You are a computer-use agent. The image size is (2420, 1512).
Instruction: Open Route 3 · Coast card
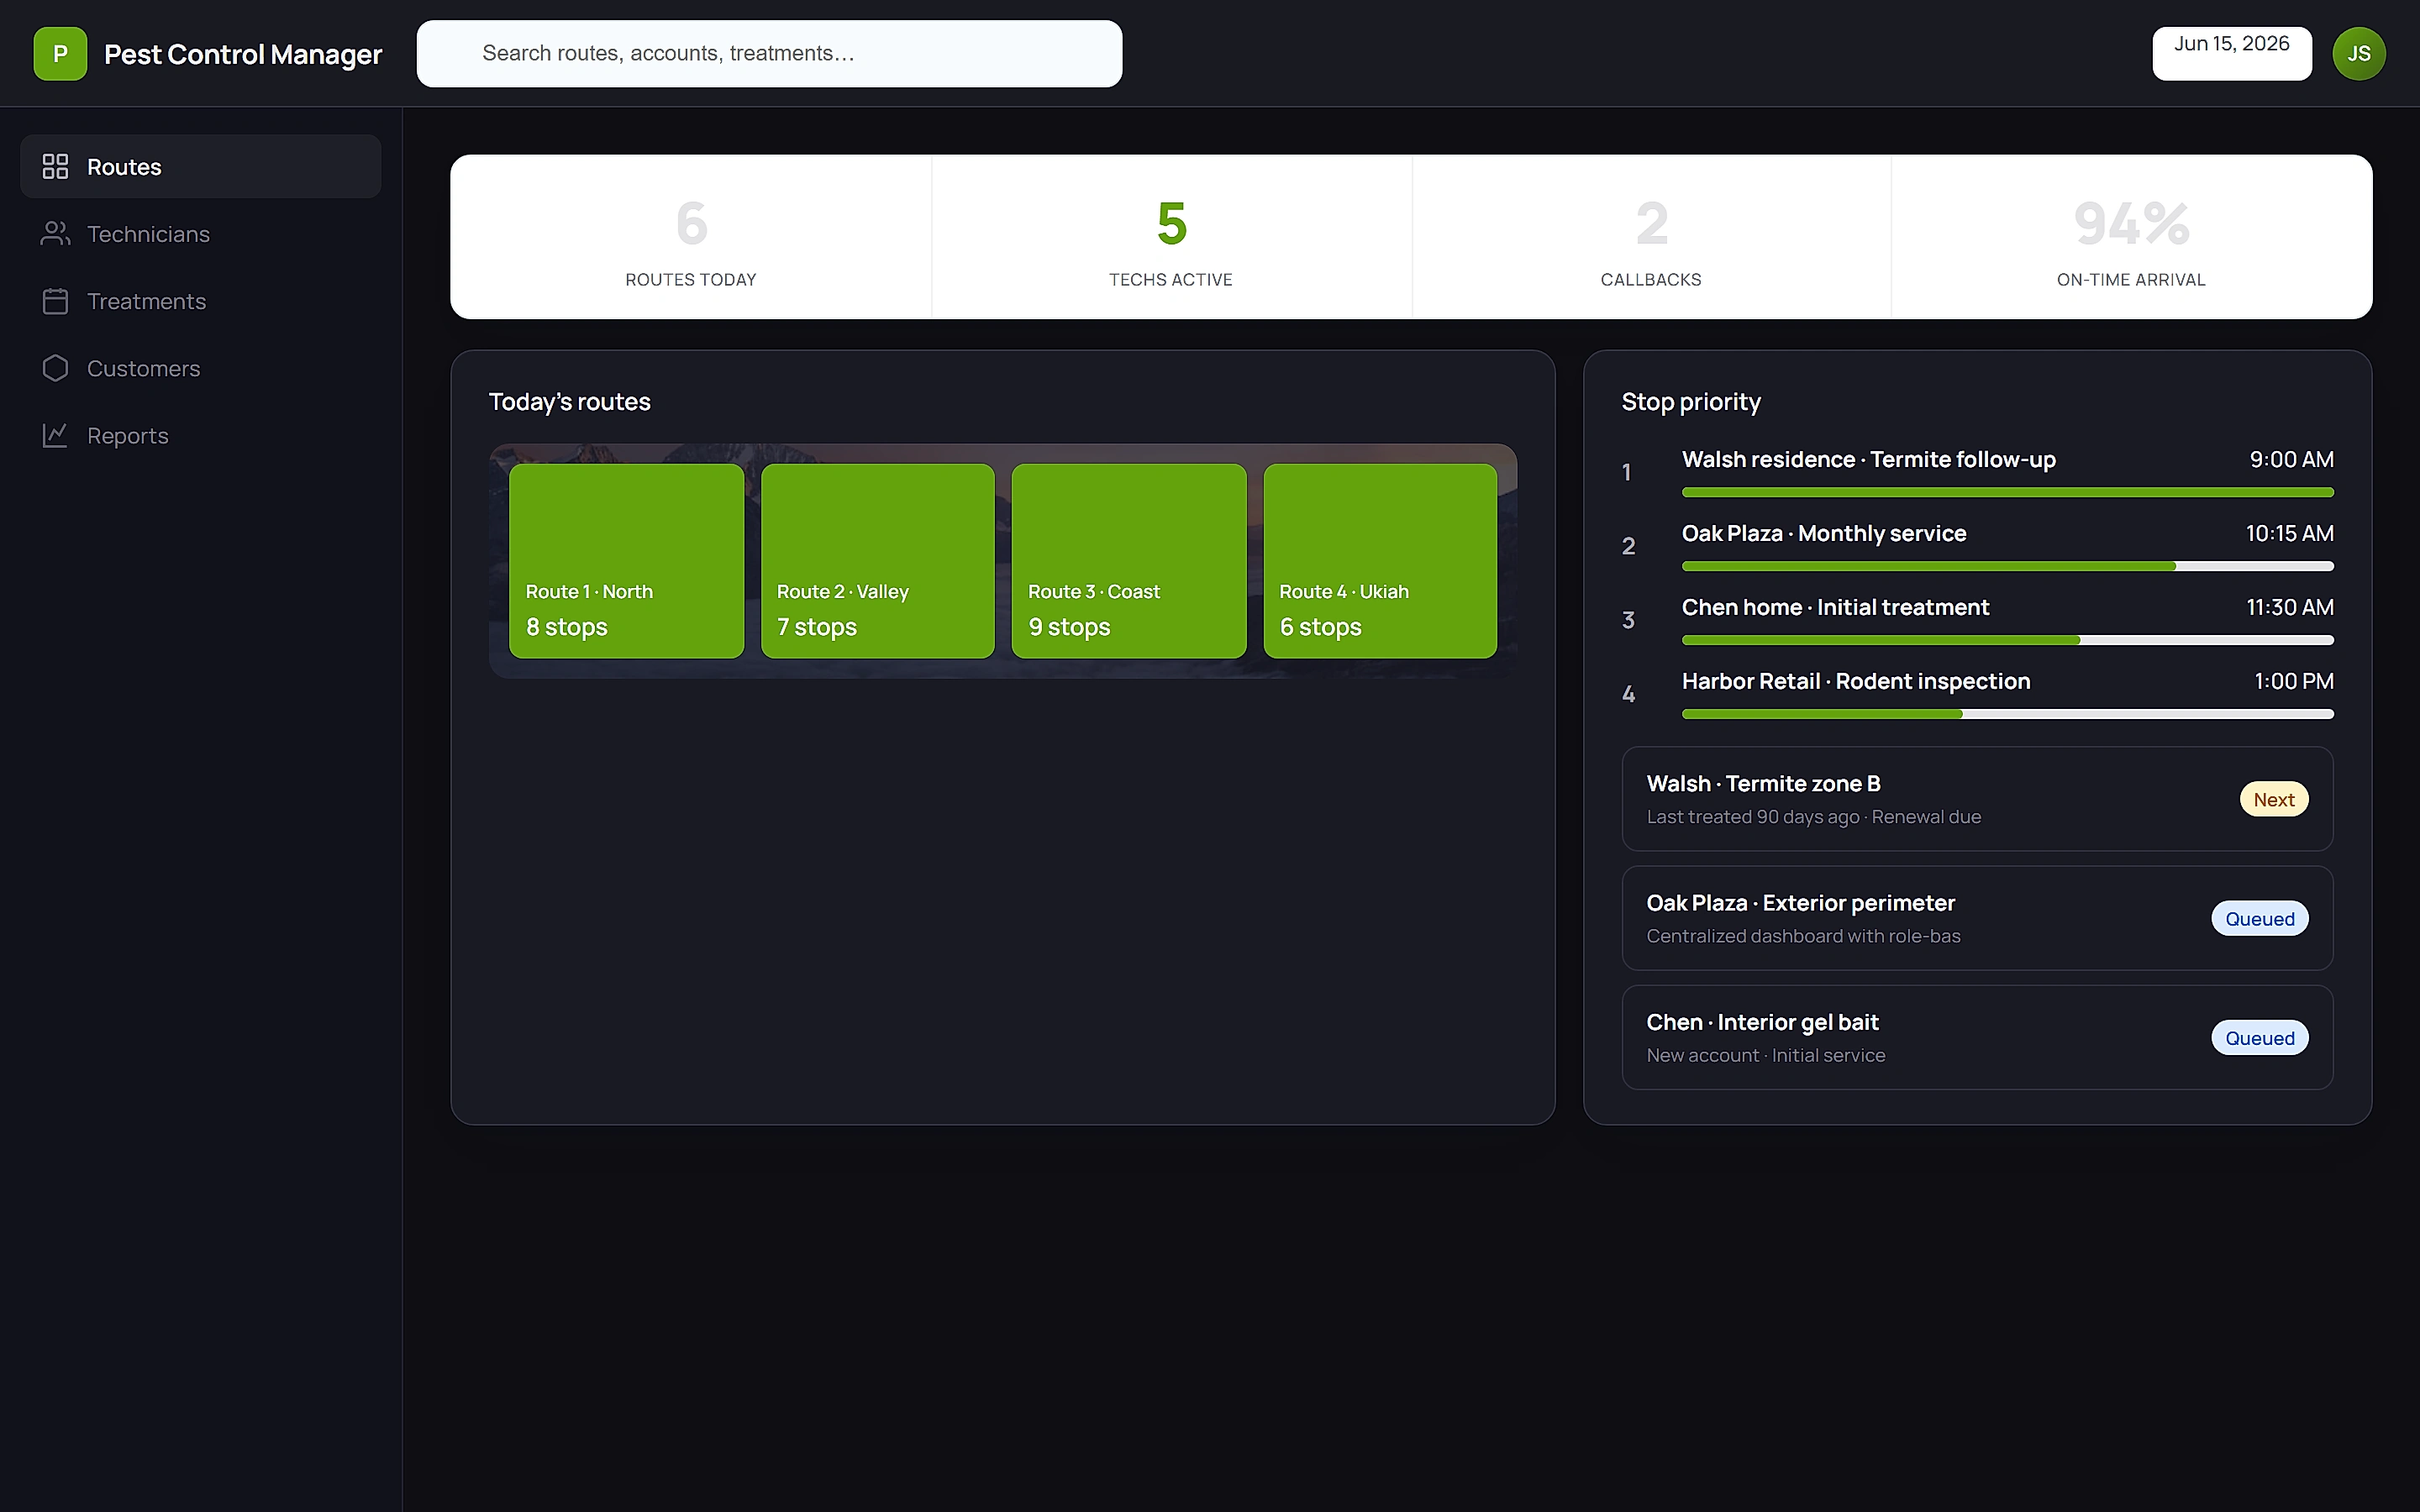pyautogui.click(x=1129, y=561)
